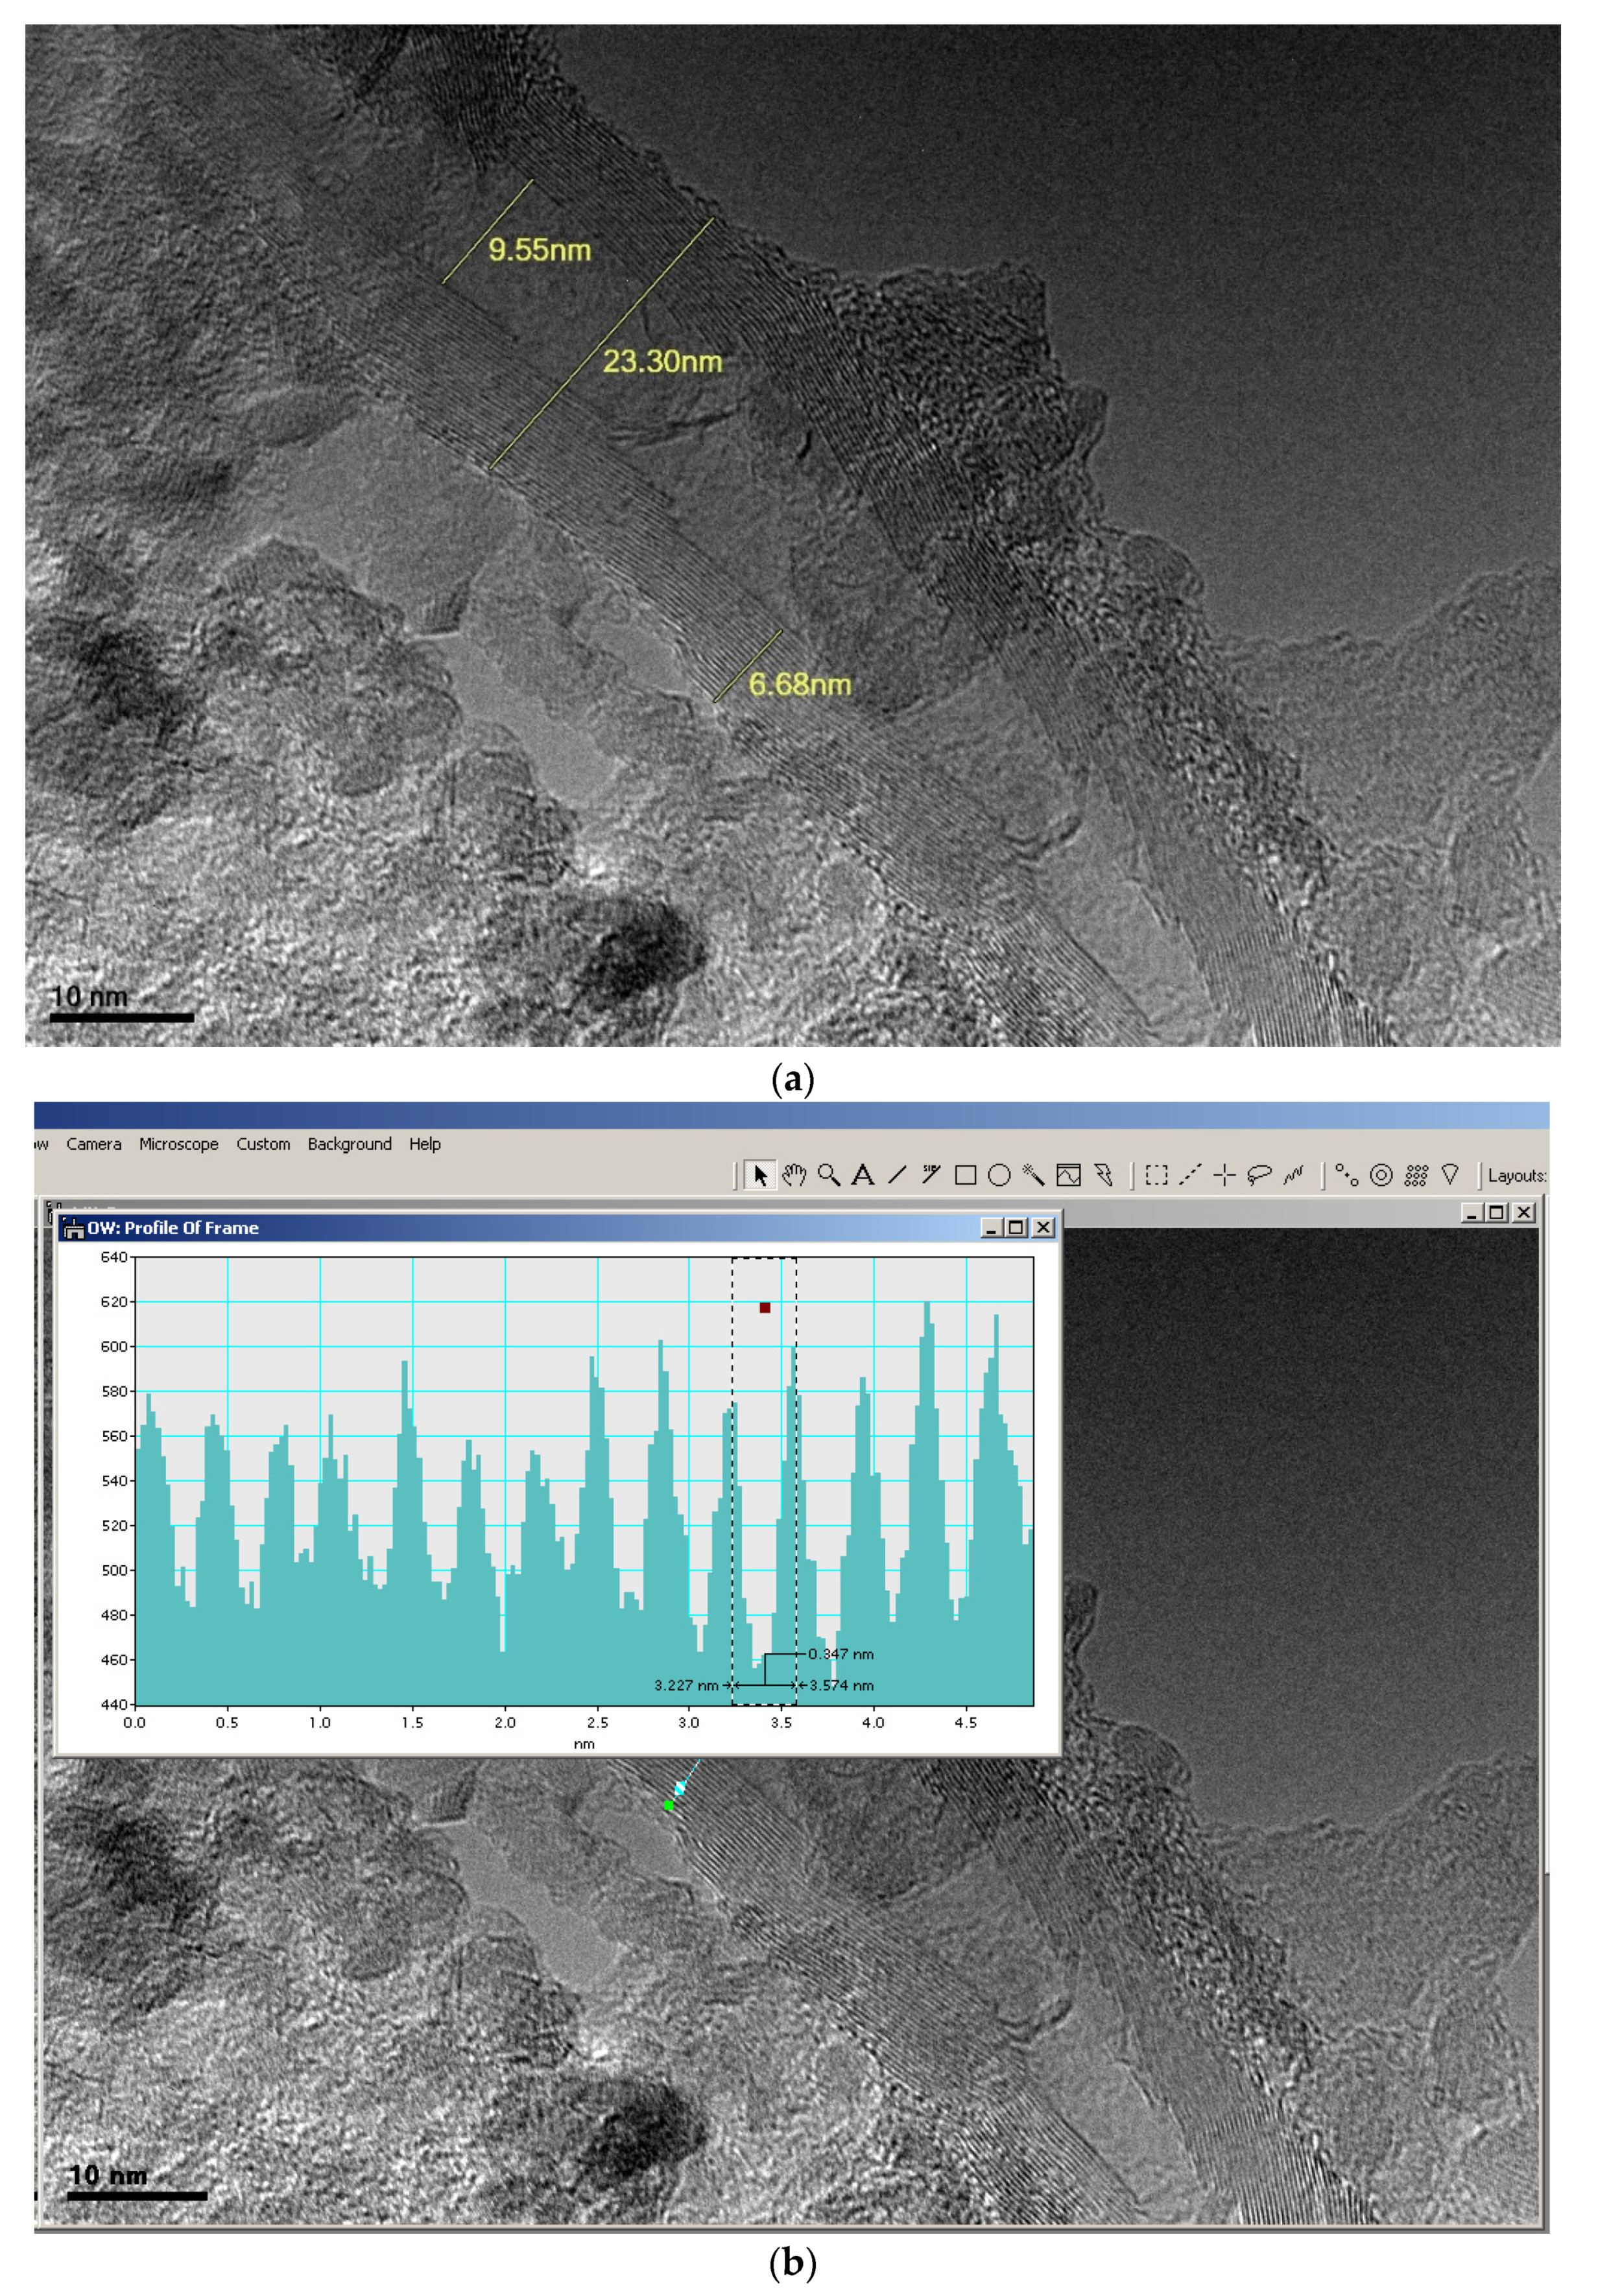Click the Help menu
The image size is (1598, 2296).
click(x=424, y=1144)
